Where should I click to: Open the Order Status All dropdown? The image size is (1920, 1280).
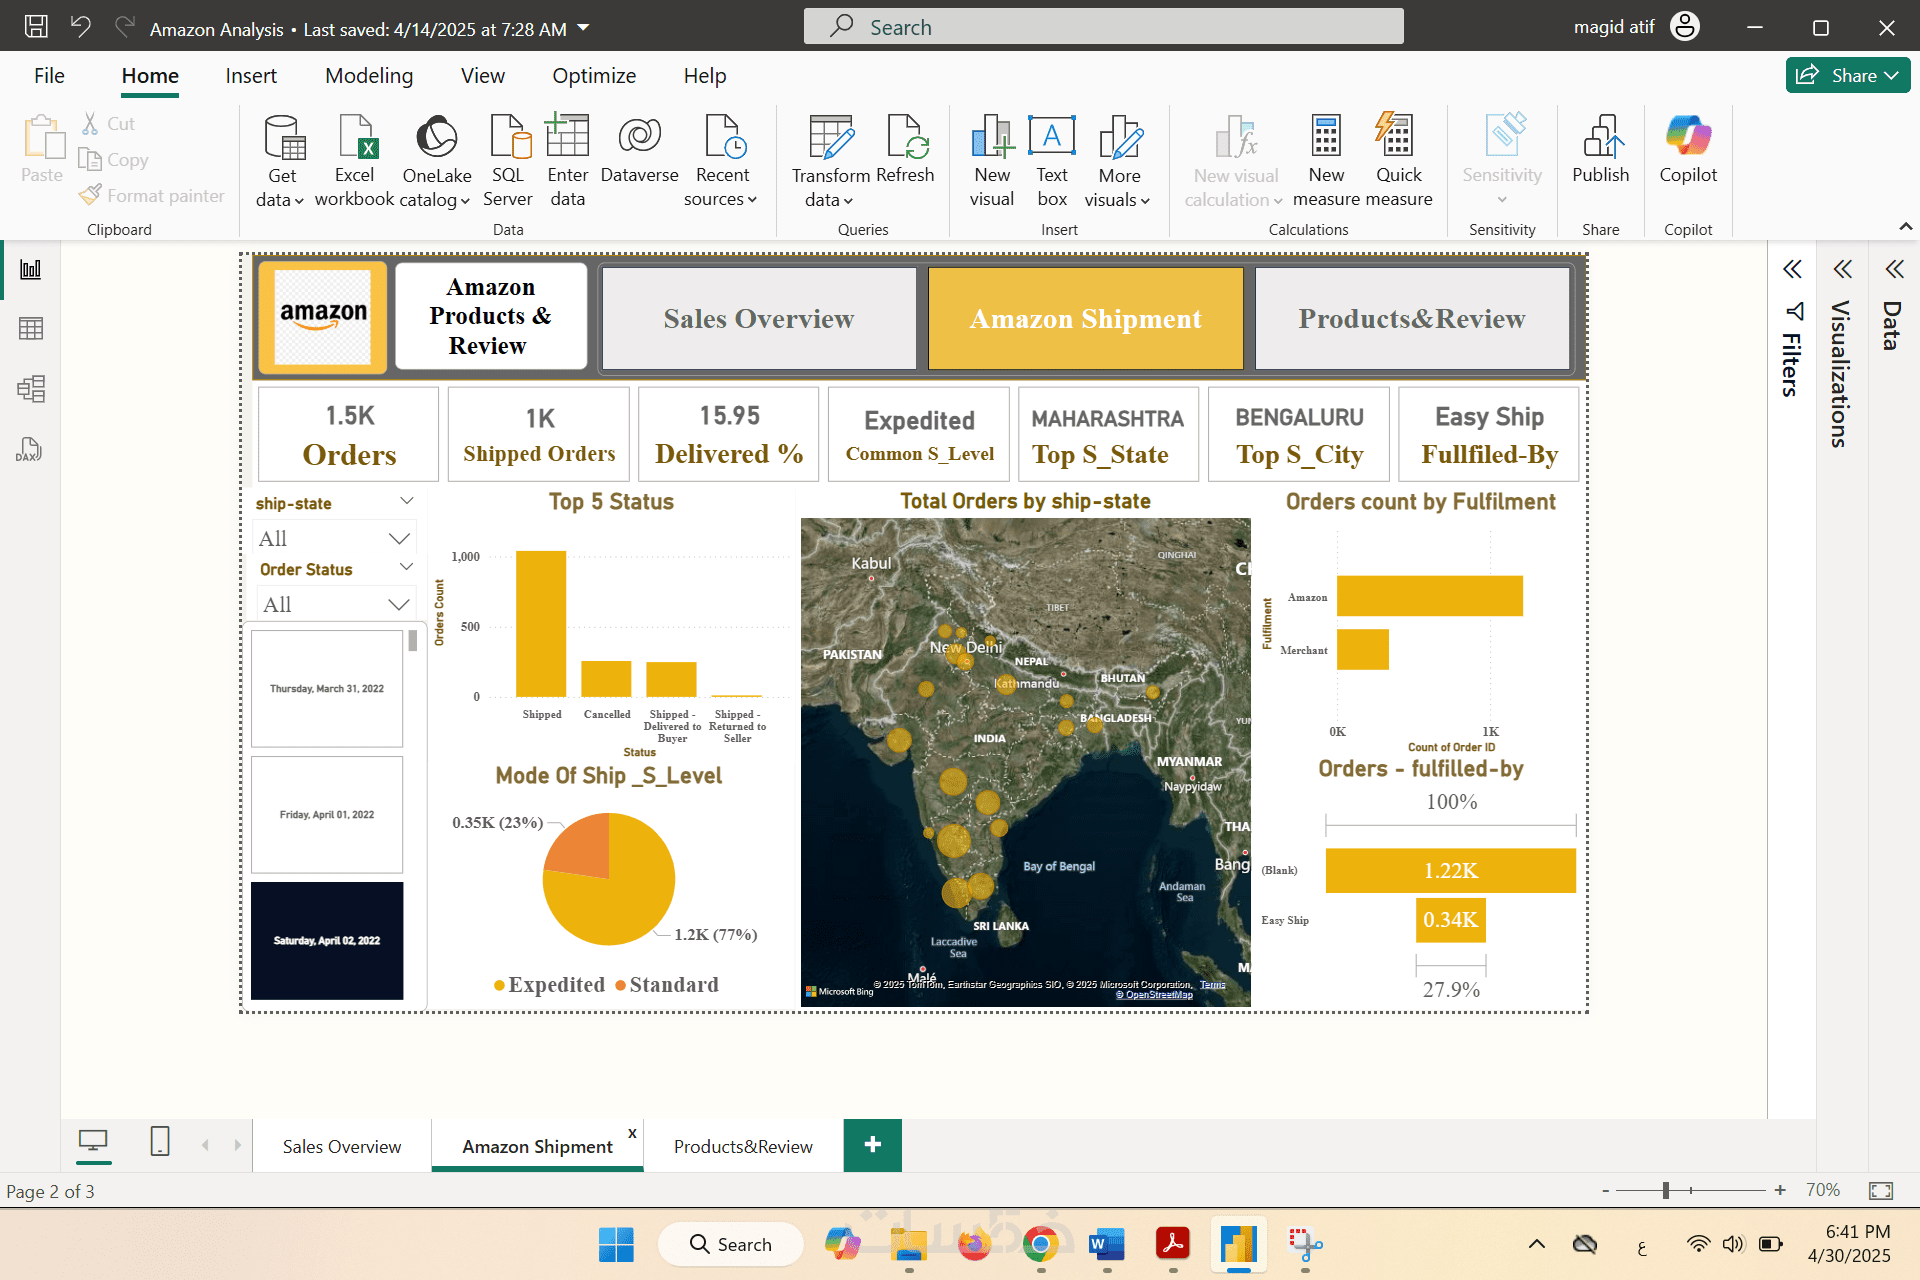[x=335, y=604]
